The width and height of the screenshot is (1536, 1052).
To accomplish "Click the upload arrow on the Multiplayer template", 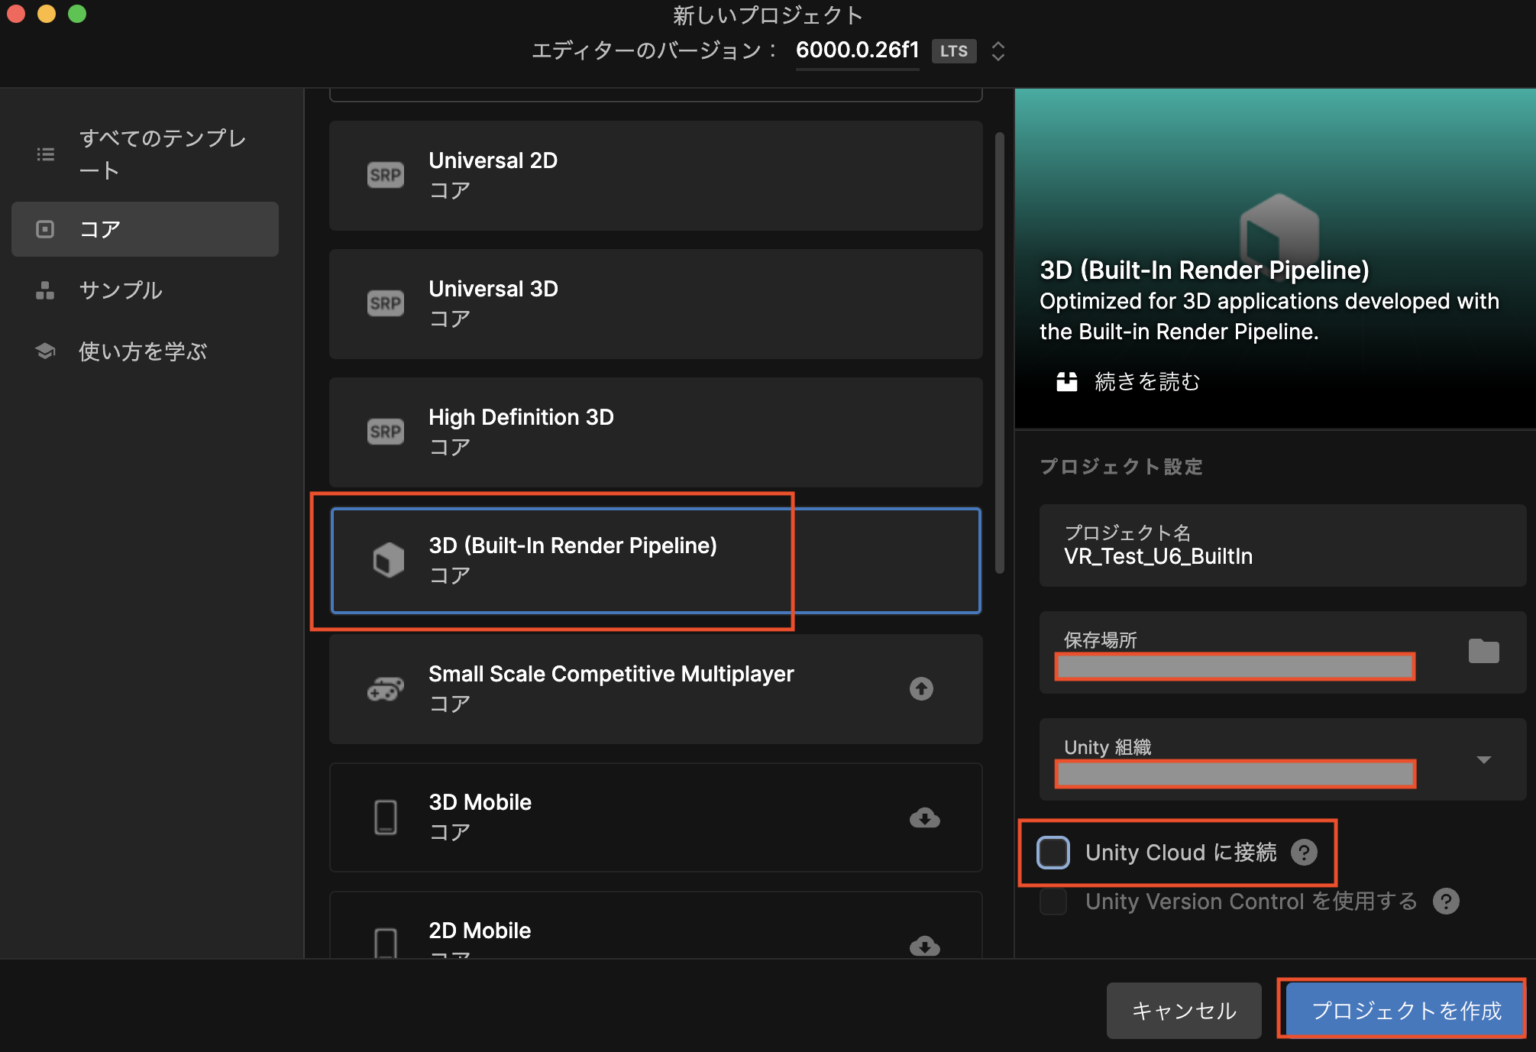I will pos(921,688).
